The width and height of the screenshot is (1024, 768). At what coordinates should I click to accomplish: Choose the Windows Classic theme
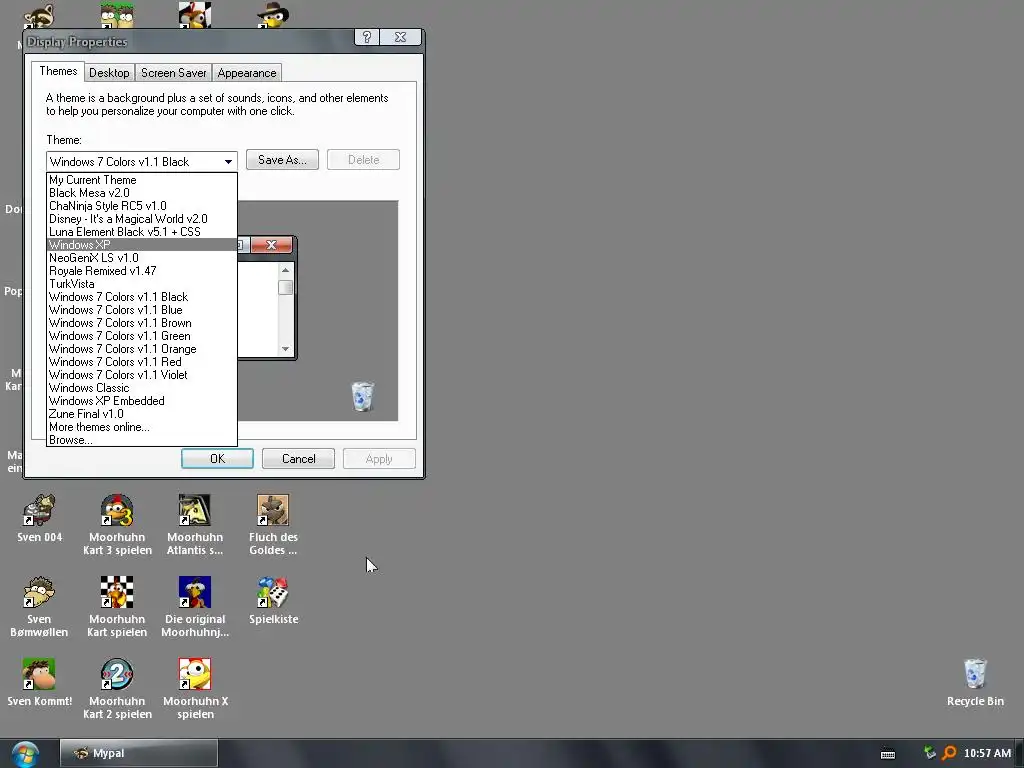point(142,388)
